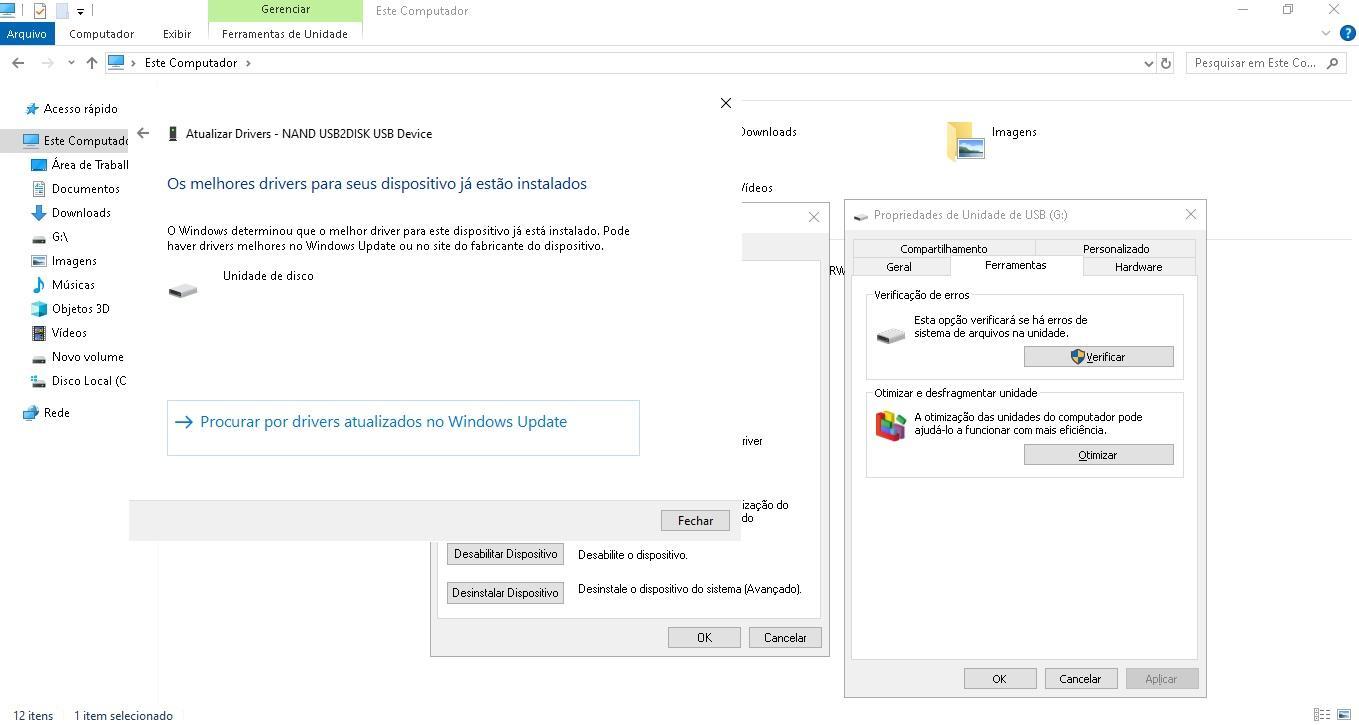Viewport: 1359px width, 725px height.
Task: Open Área de Trabalho in the sidebar
Action: coord(80,165)
